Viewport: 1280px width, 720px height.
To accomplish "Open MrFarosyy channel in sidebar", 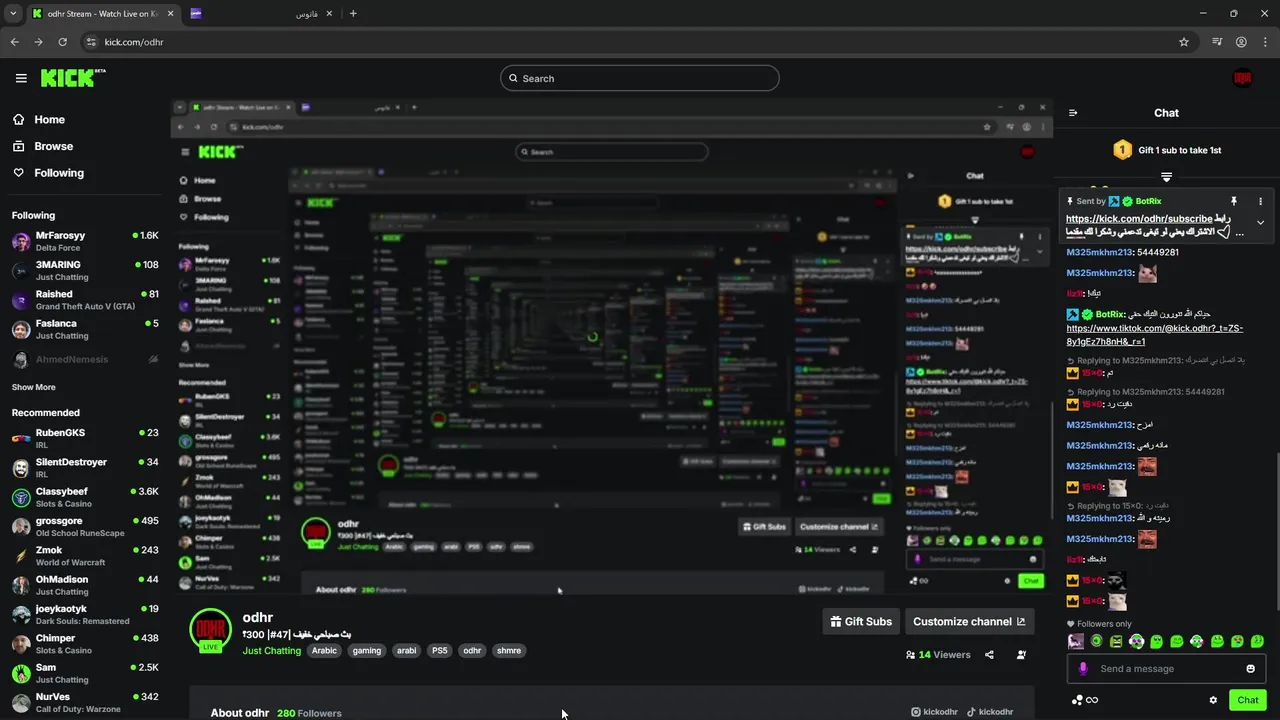I will click(x=85, y=241).
